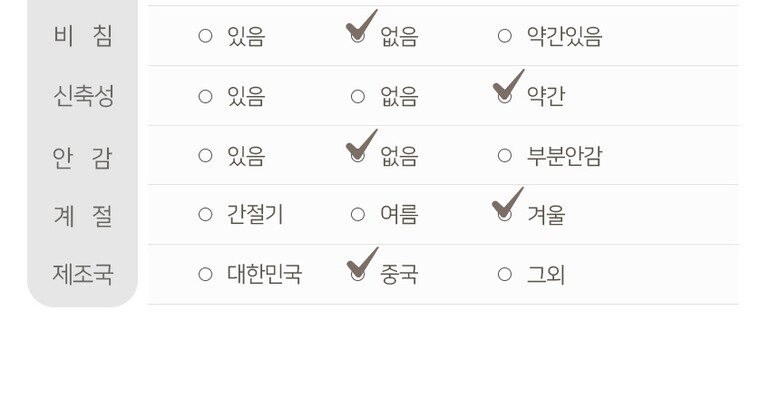The height and width of the screenshot is (418, 780).
Task: Click the 계절 row label
Action: (x=83, y=215)
